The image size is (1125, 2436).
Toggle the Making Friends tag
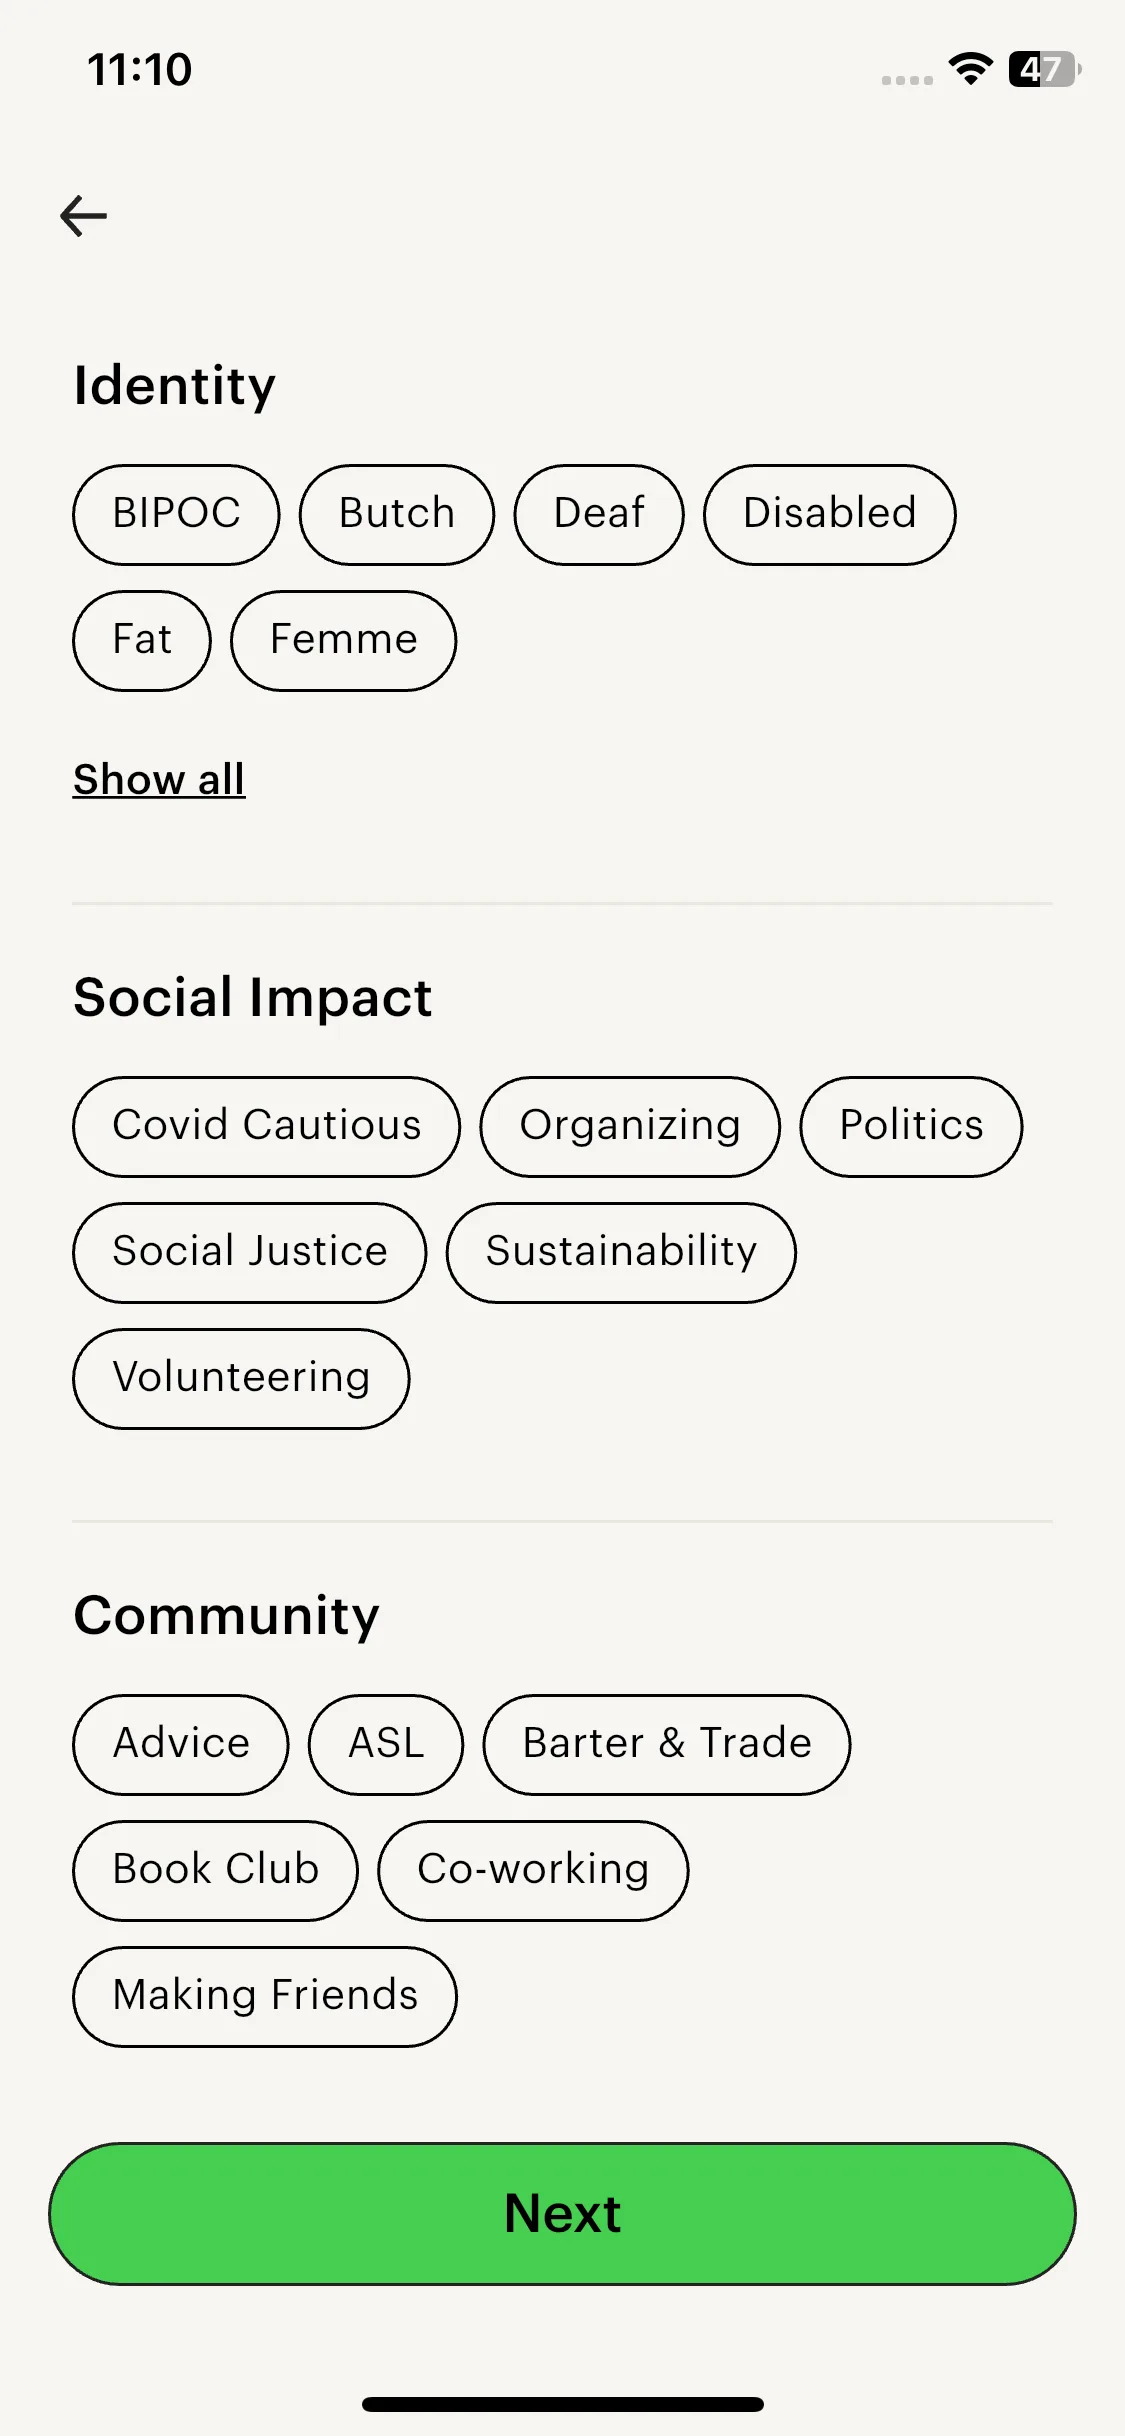pyautogui.click(x=265, y=1996)
